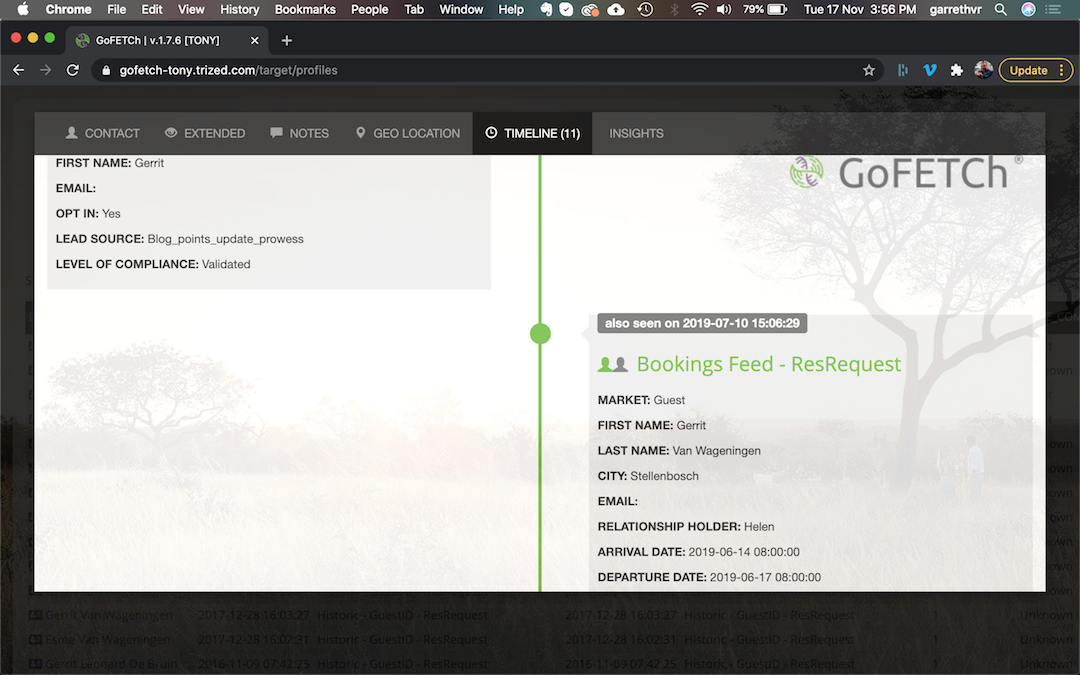The height and width of the screenshot is (675, 1080).
Task: Click the 'also seen on 2019-07-10' badge
Action: [x=702, y=323]
